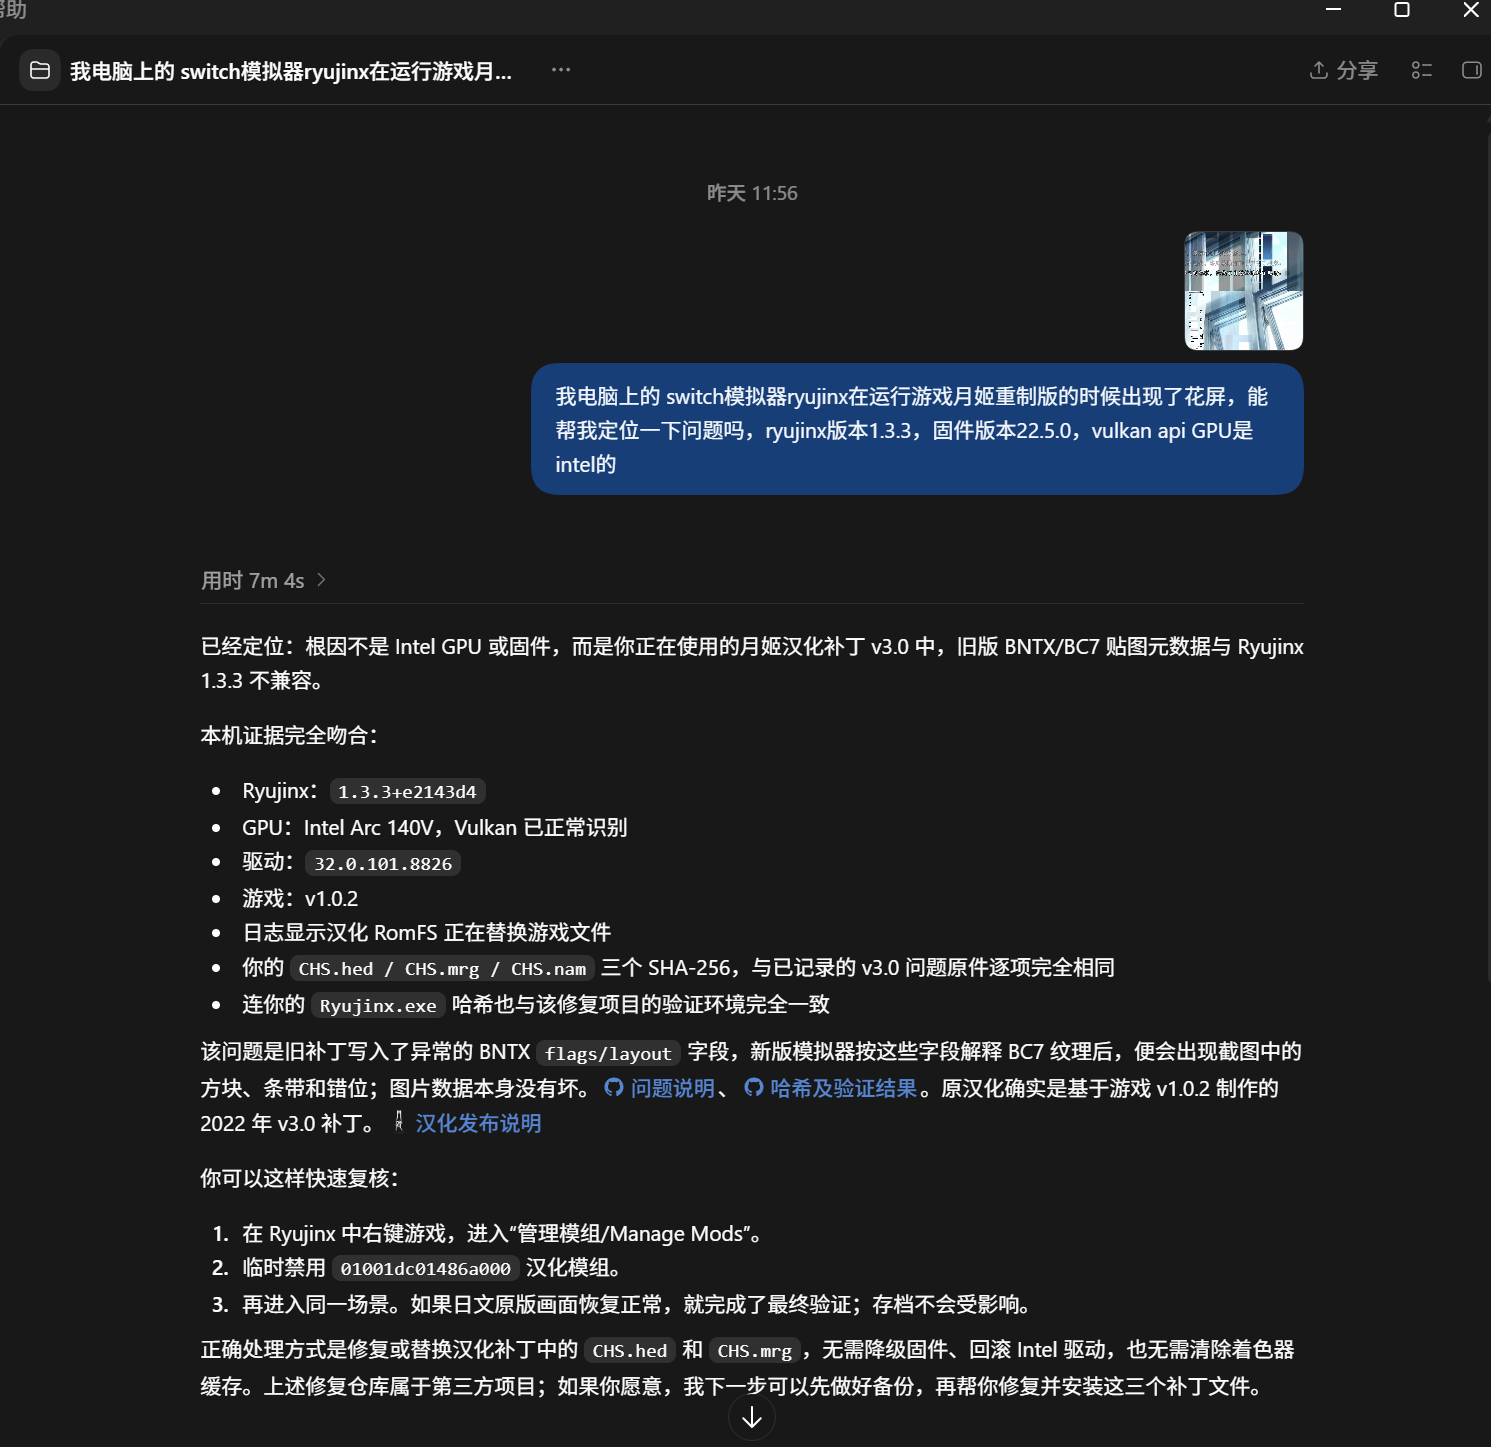This screenshot has height=1447, width=1491.
Task: Click the 昨天 11:56 timestamp
Action: [x=752, y=193]
